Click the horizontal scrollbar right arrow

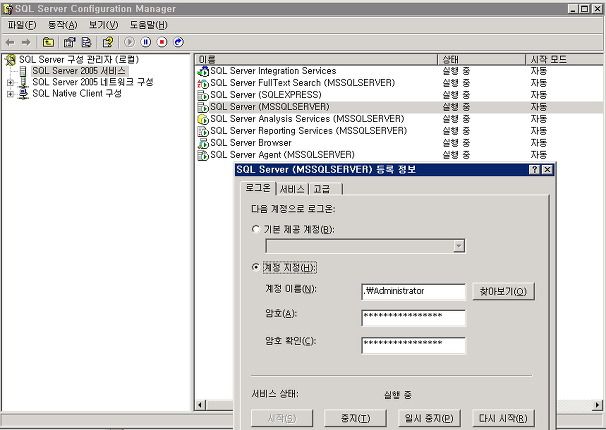click(597, 405)
